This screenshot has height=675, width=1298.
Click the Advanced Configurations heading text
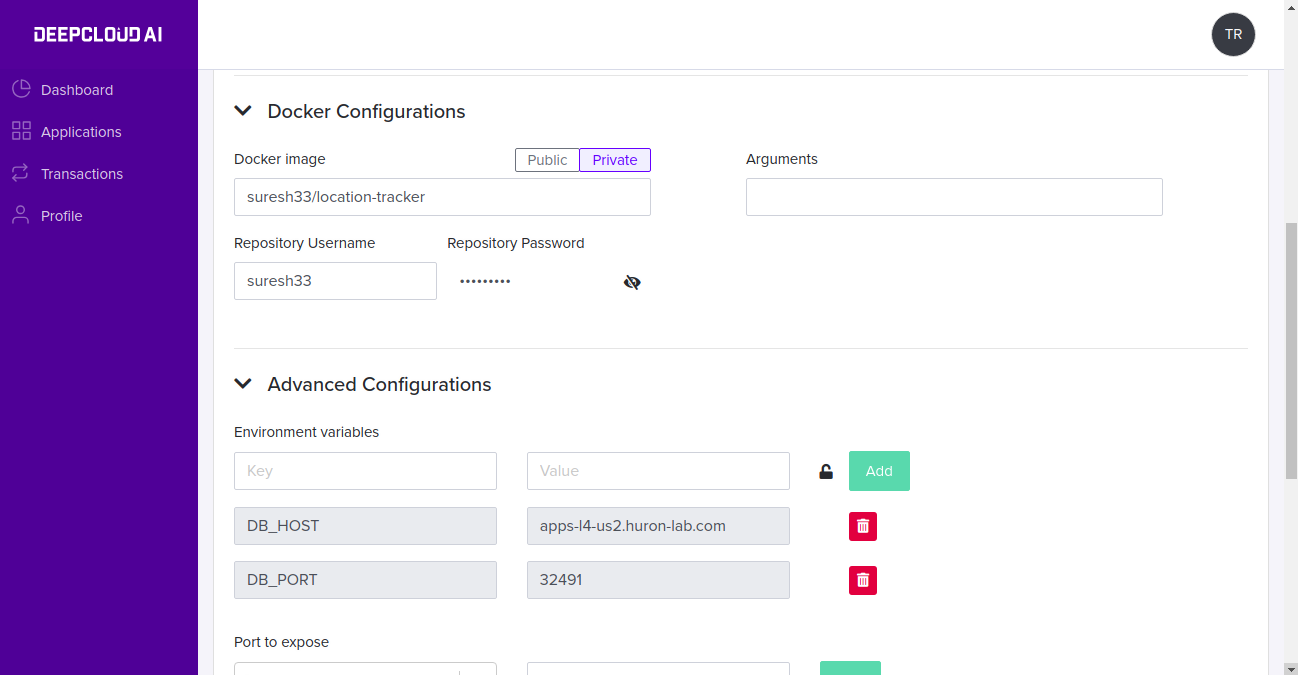(379, 384)
